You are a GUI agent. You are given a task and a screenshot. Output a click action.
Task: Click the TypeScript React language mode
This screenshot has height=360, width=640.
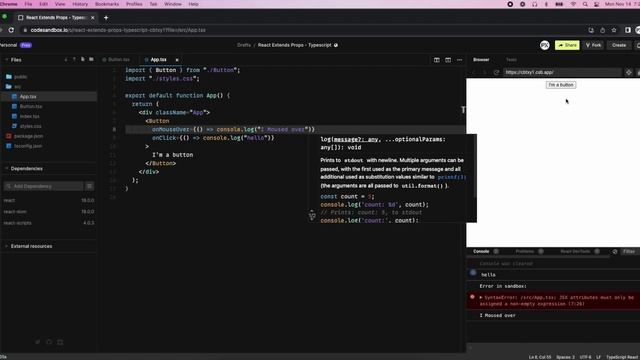(x=622, y=357)
